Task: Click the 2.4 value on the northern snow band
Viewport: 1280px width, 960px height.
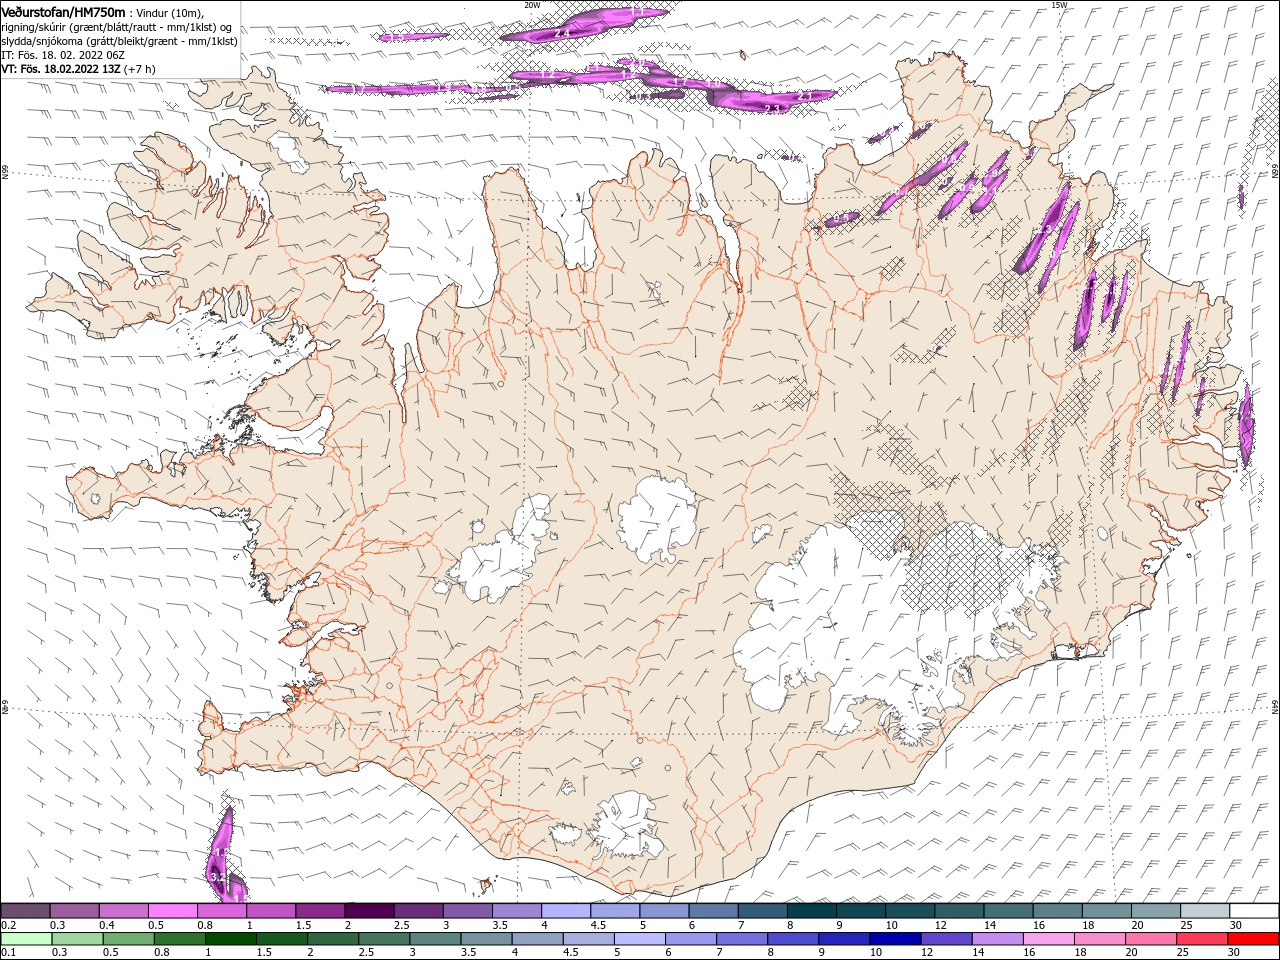Action: (x=561, y=33)
